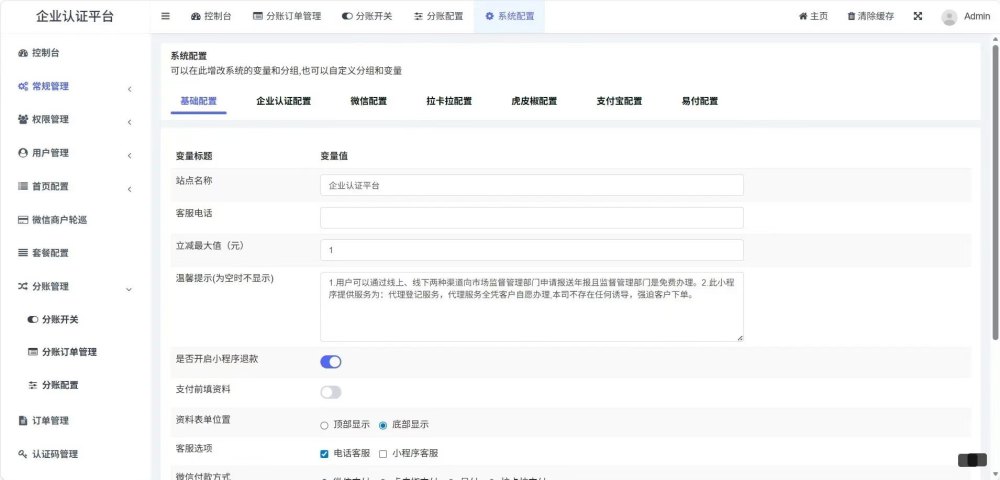Enable the 支付前填资料 switch

pyautogui.click(x=331, y=392)
